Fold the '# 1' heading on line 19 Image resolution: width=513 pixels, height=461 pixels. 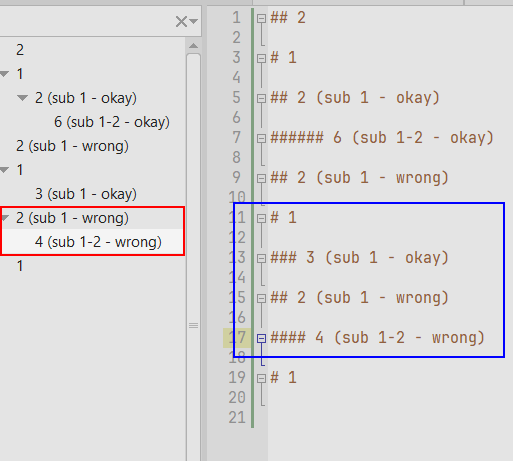point(262,378)
